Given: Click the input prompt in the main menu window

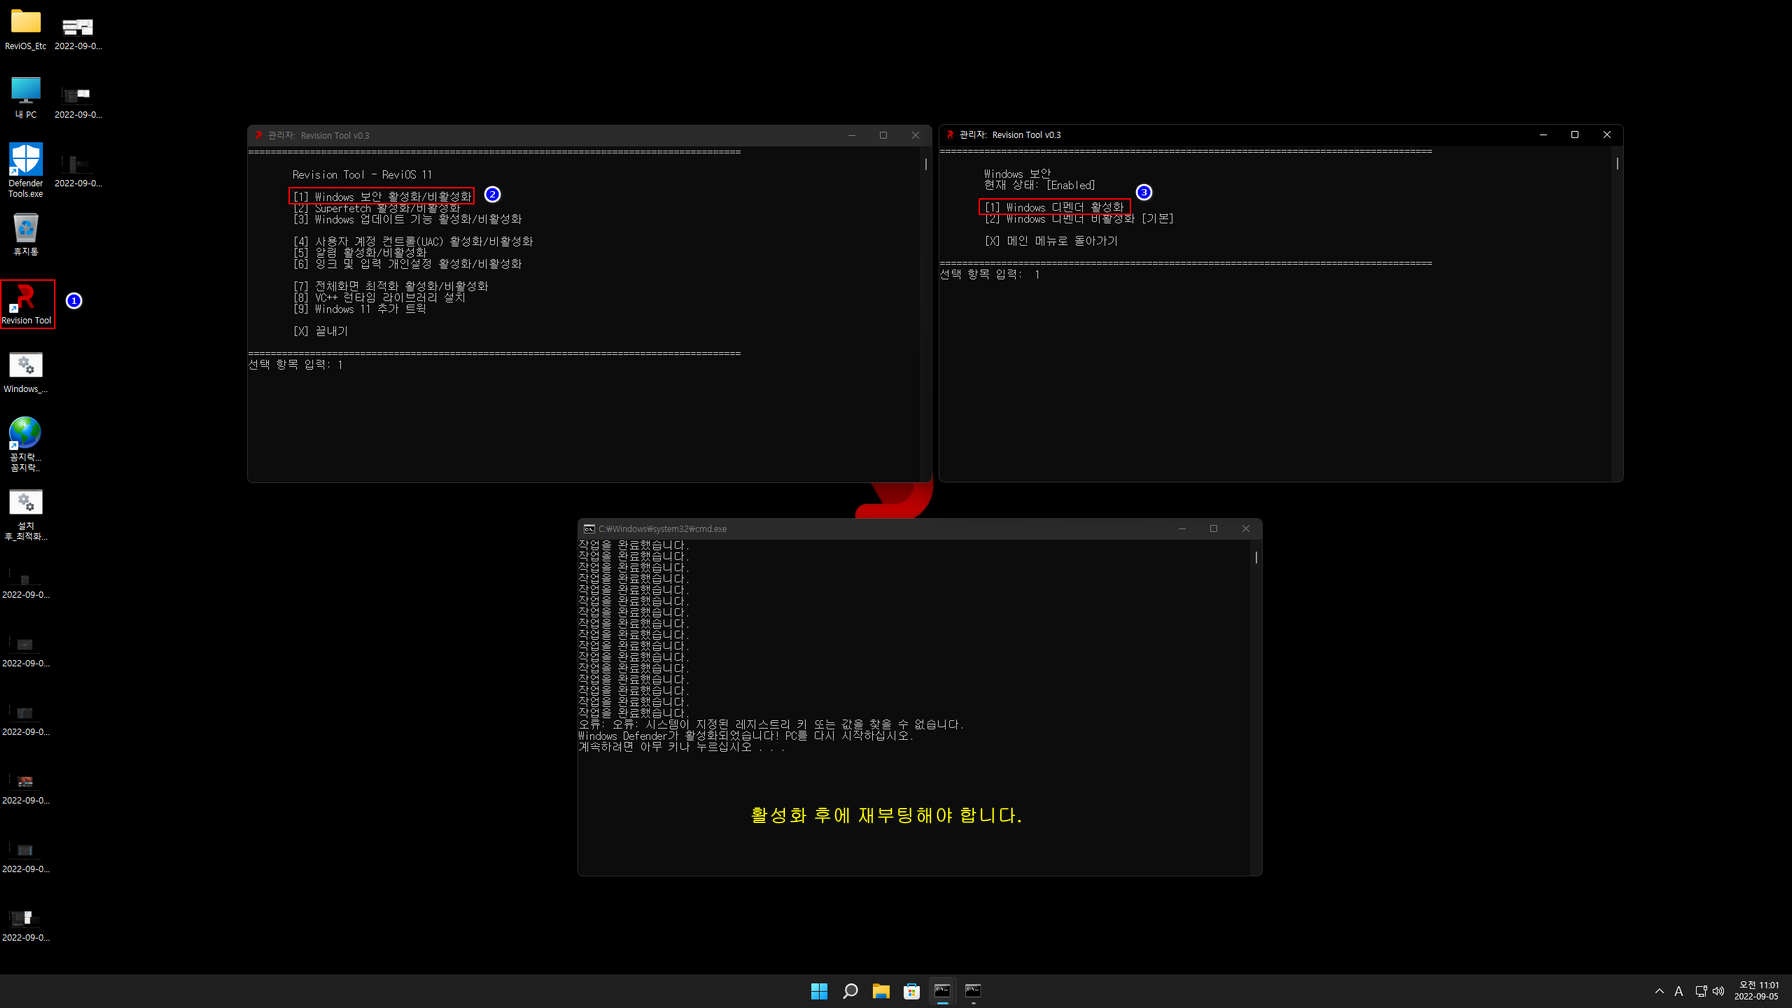Looking at the screenshot, I should tap(296, 365).
